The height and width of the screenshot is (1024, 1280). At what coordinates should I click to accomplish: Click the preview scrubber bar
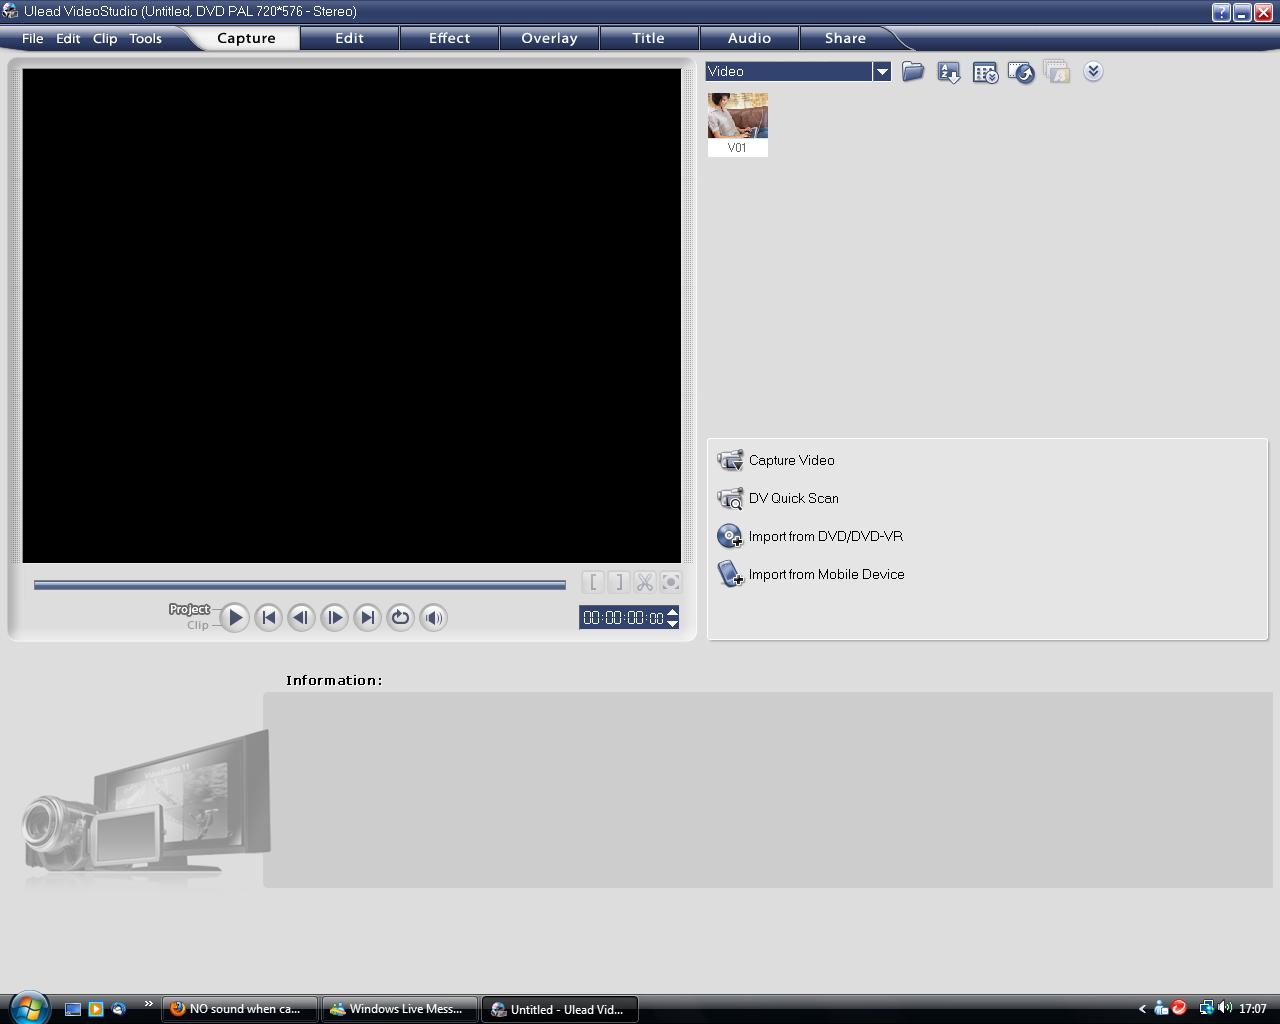(300, 585)
